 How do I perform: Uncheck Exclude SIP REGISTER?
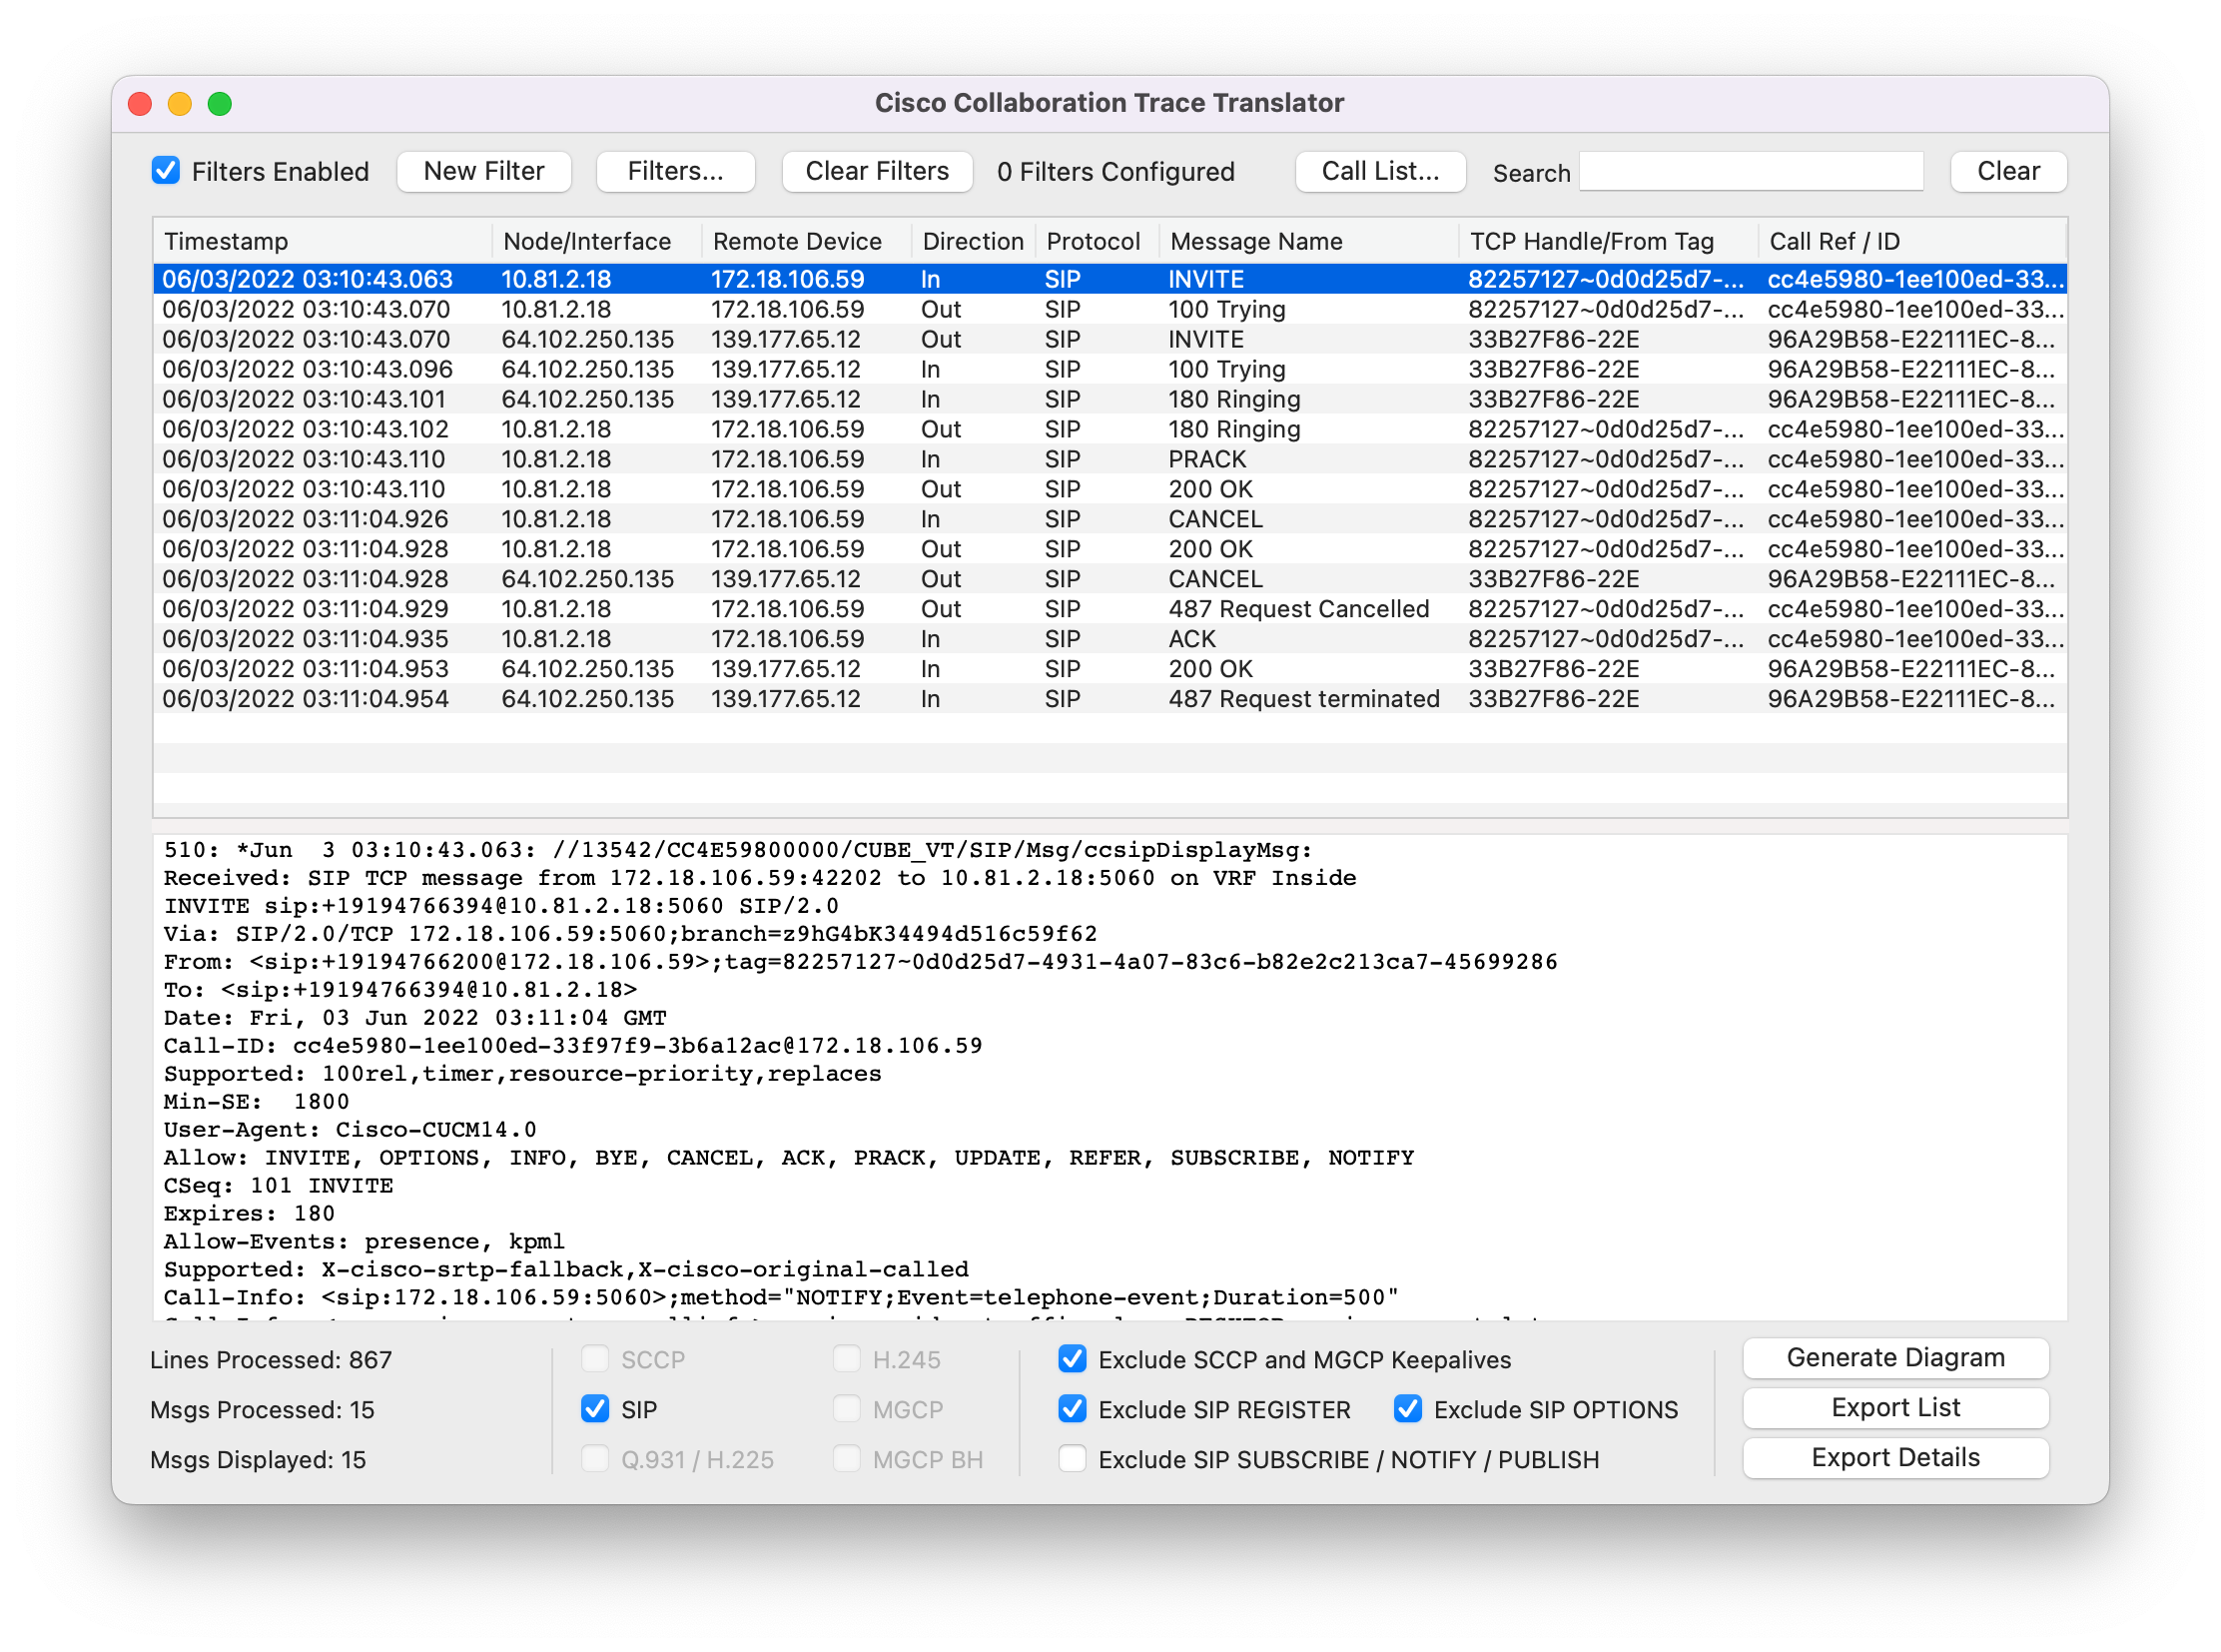point(1073,1409)
